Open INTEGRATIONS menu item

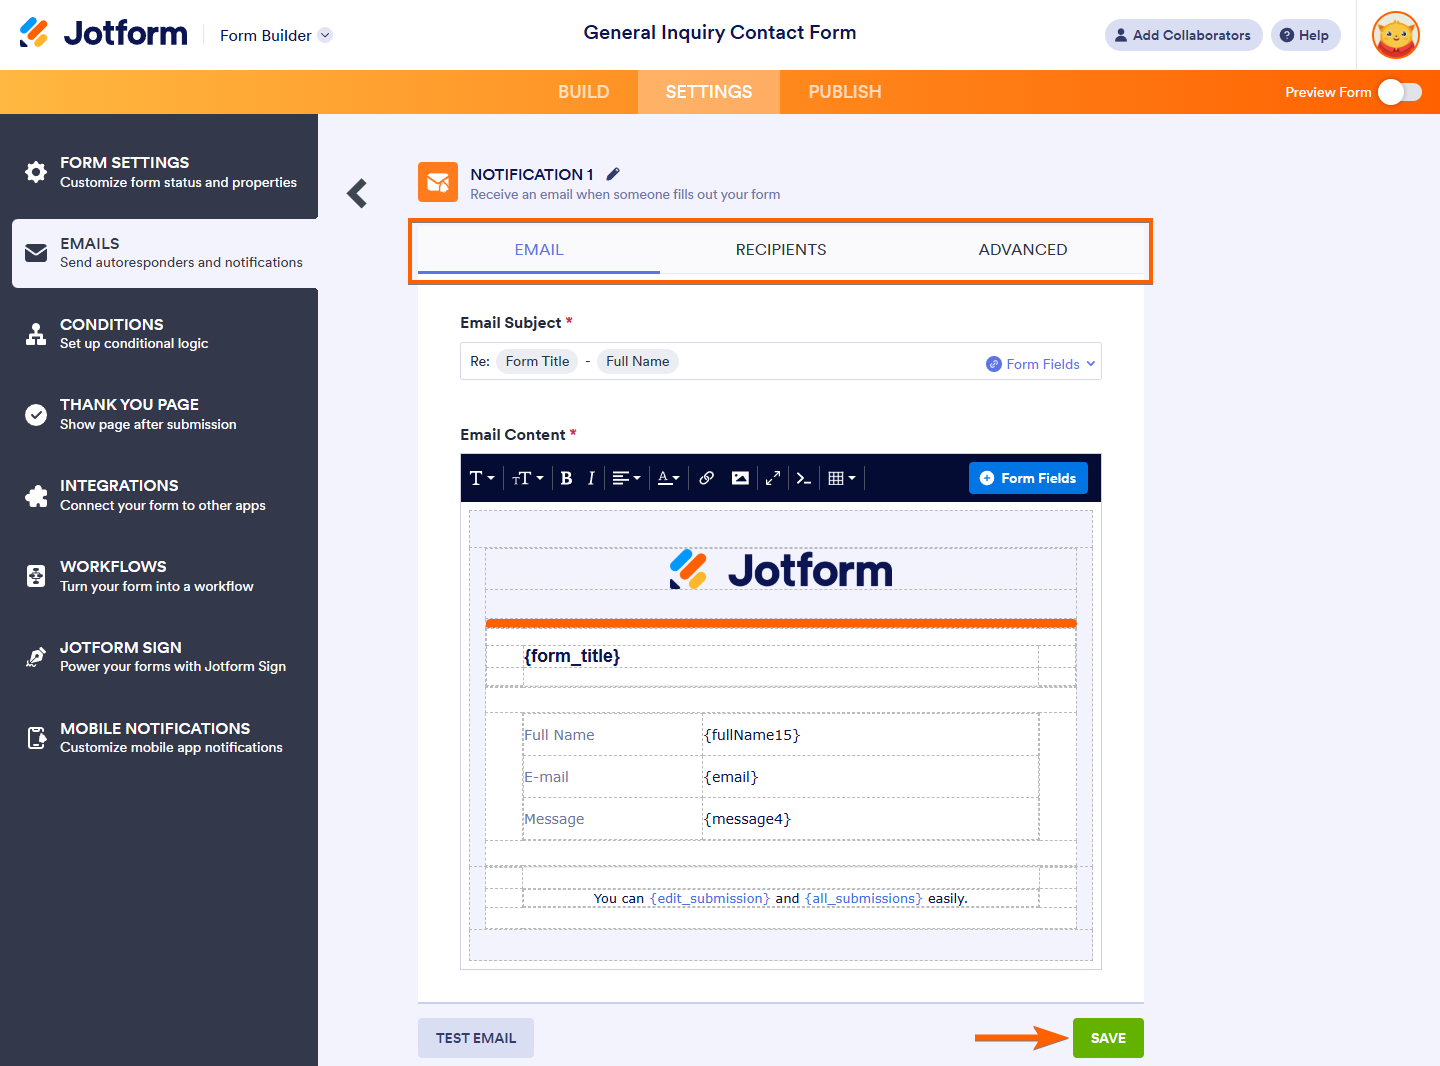[159, 496]
